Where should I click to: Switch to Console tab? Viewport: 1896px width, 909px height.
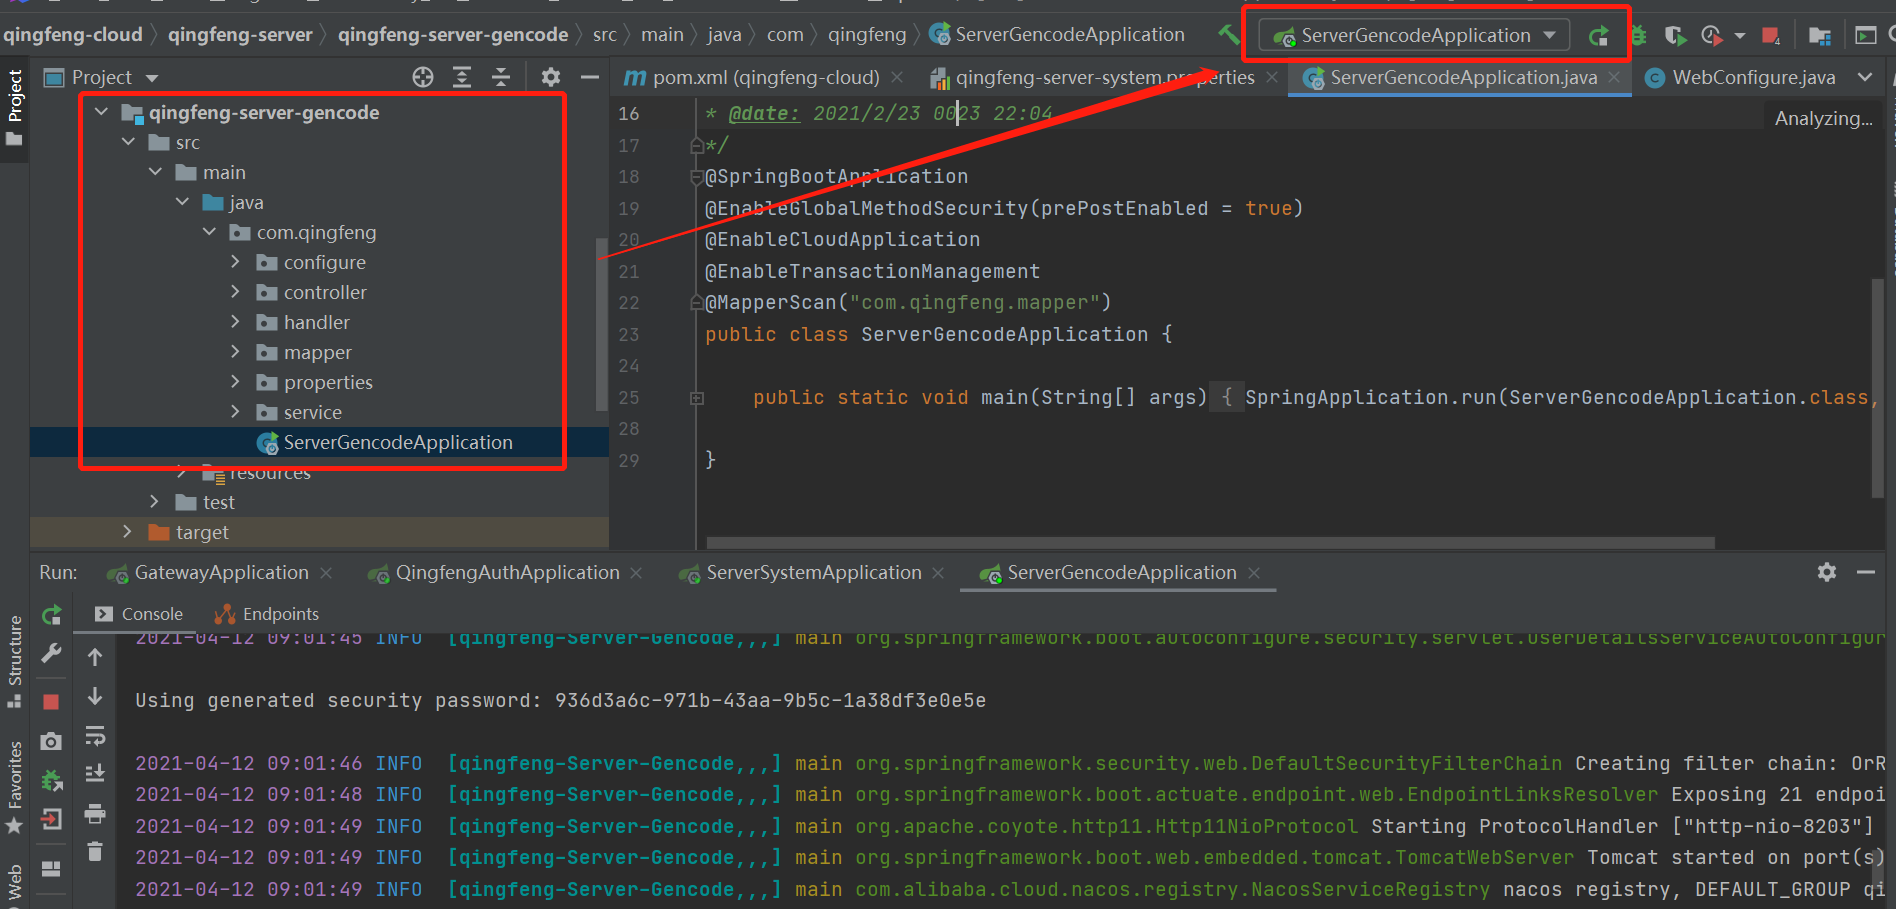[139, 614]
